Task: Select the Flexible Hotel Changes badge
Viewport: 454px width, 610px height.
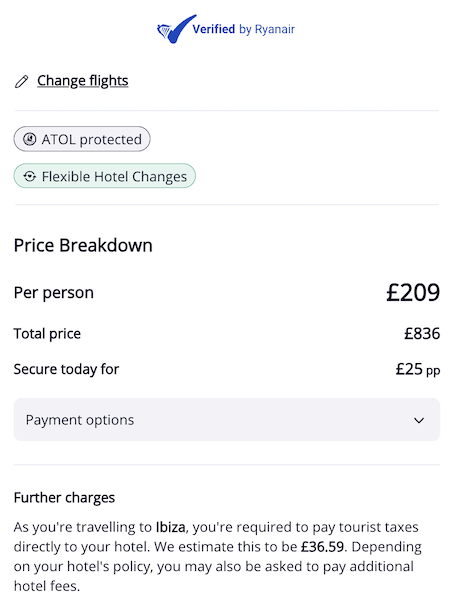Action: point(105,176)
